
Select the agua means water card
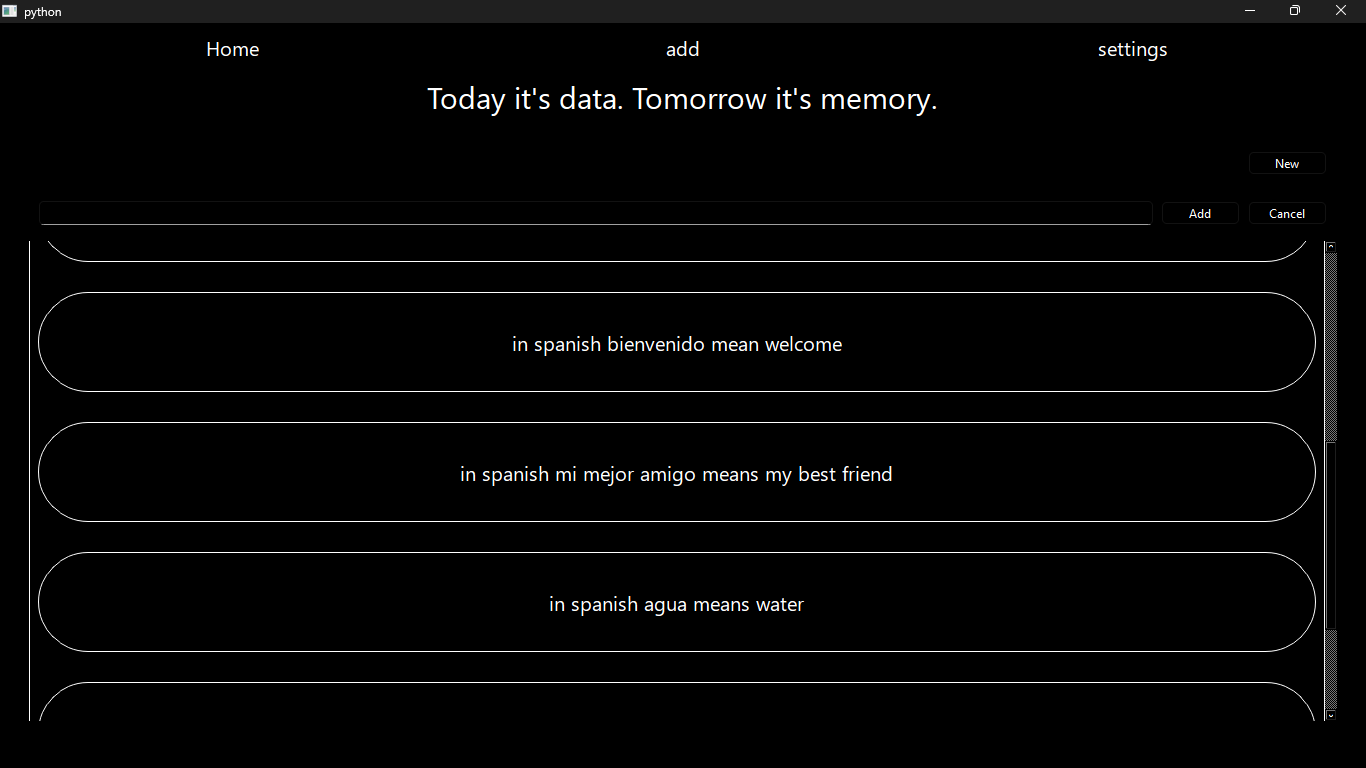(x=677, y=602)
